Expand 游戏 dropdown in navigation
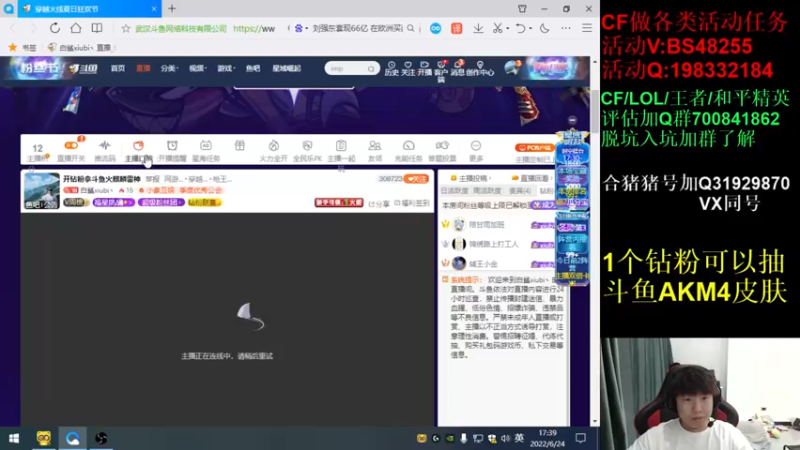Image resolution: width=800 pixels, height=450 pixels. click(x=226, y=68)
